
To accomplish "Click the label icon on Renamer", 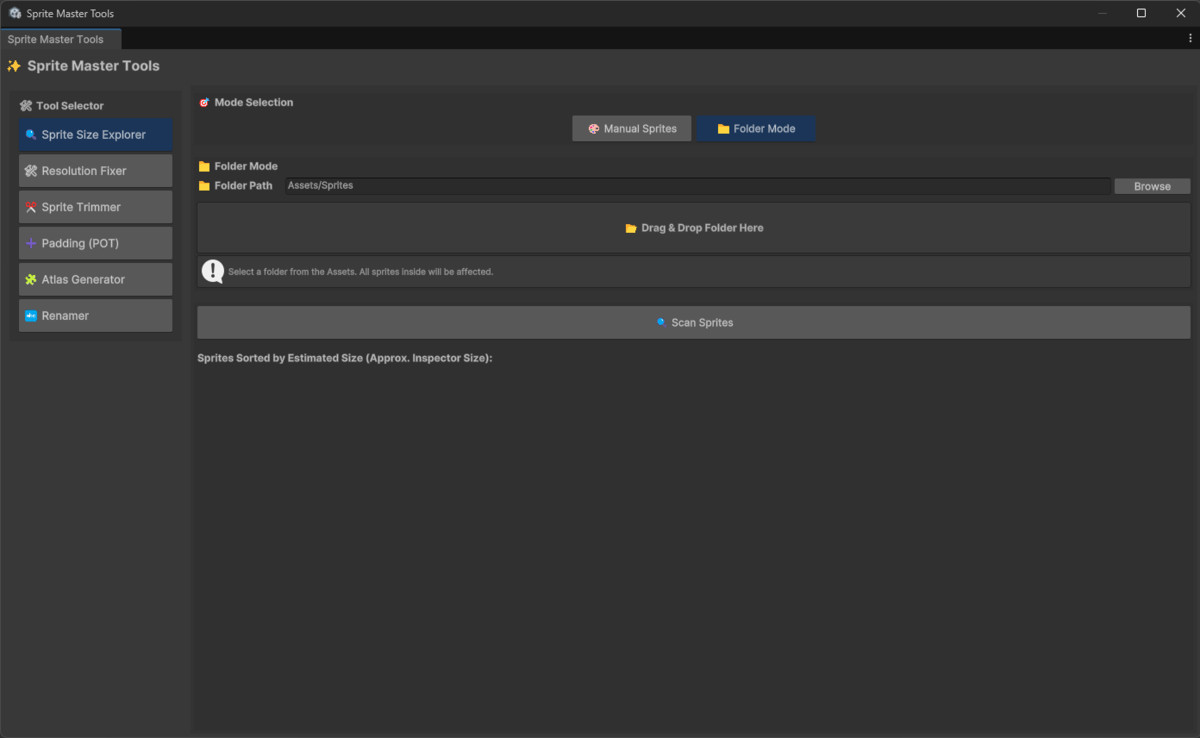I will pos(31,315).
